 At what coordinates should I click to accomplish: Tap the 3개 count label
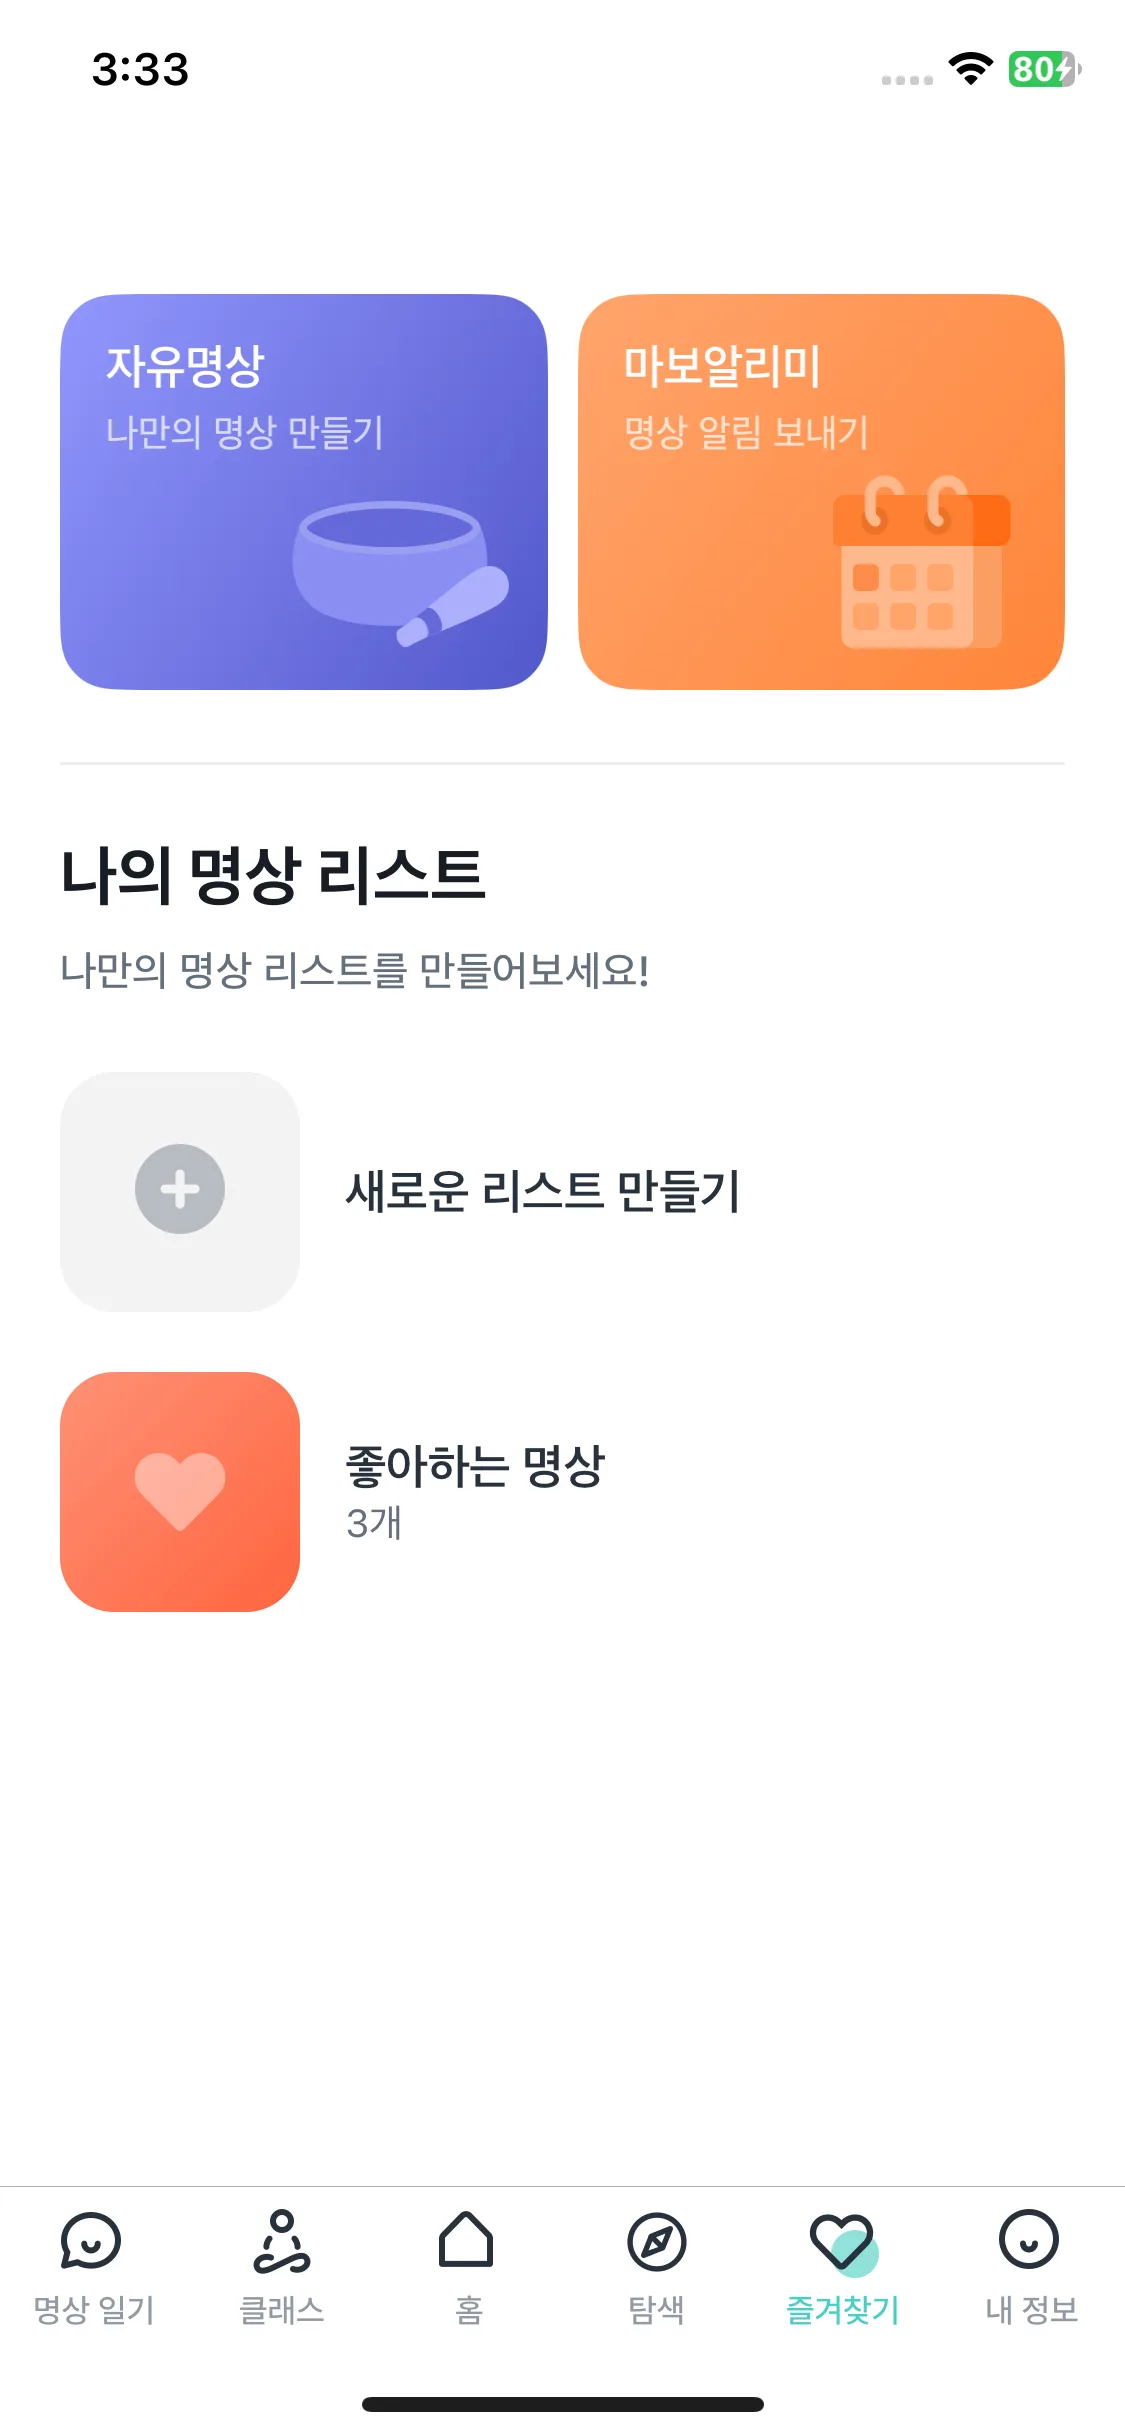(x=374, y=1524)
